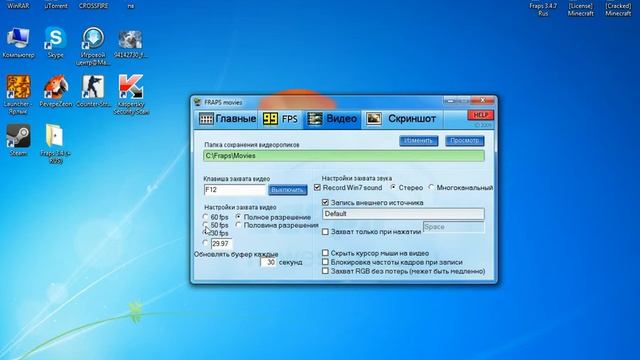Click the 29.97 custom fps field
This screenshot has height=360, width=640.
pos(222,244)
